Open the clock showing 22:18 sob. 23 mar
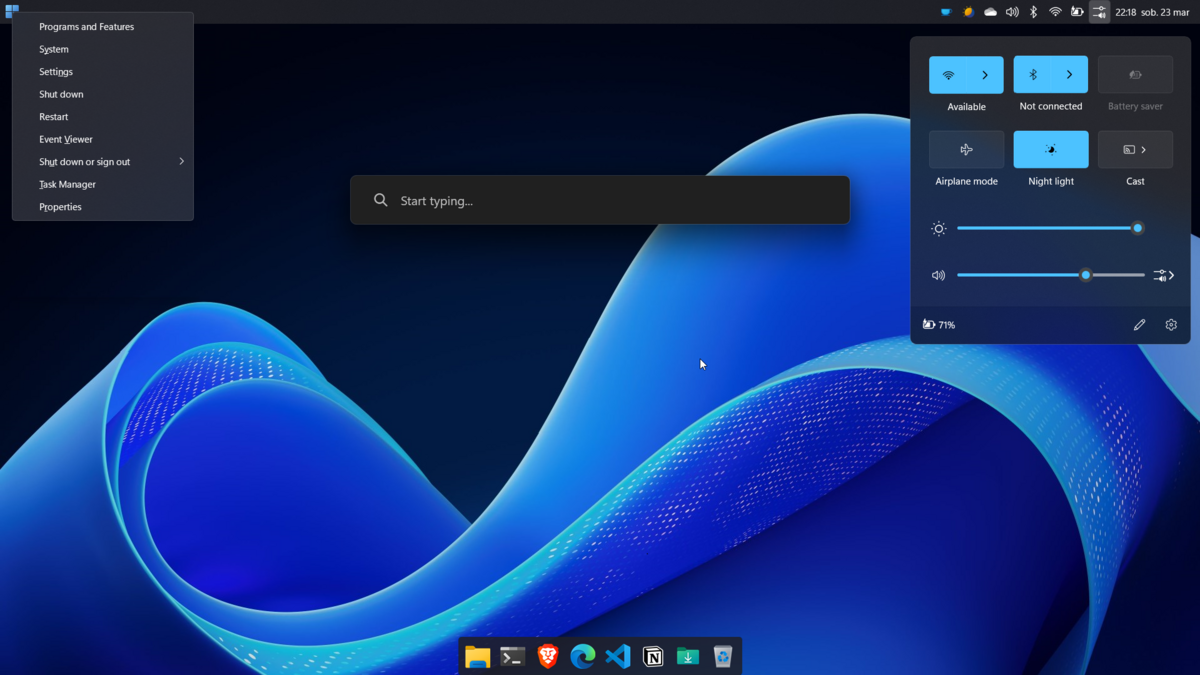The width and height of the screenshot is (1200, 675). (x=1152, y=12)
